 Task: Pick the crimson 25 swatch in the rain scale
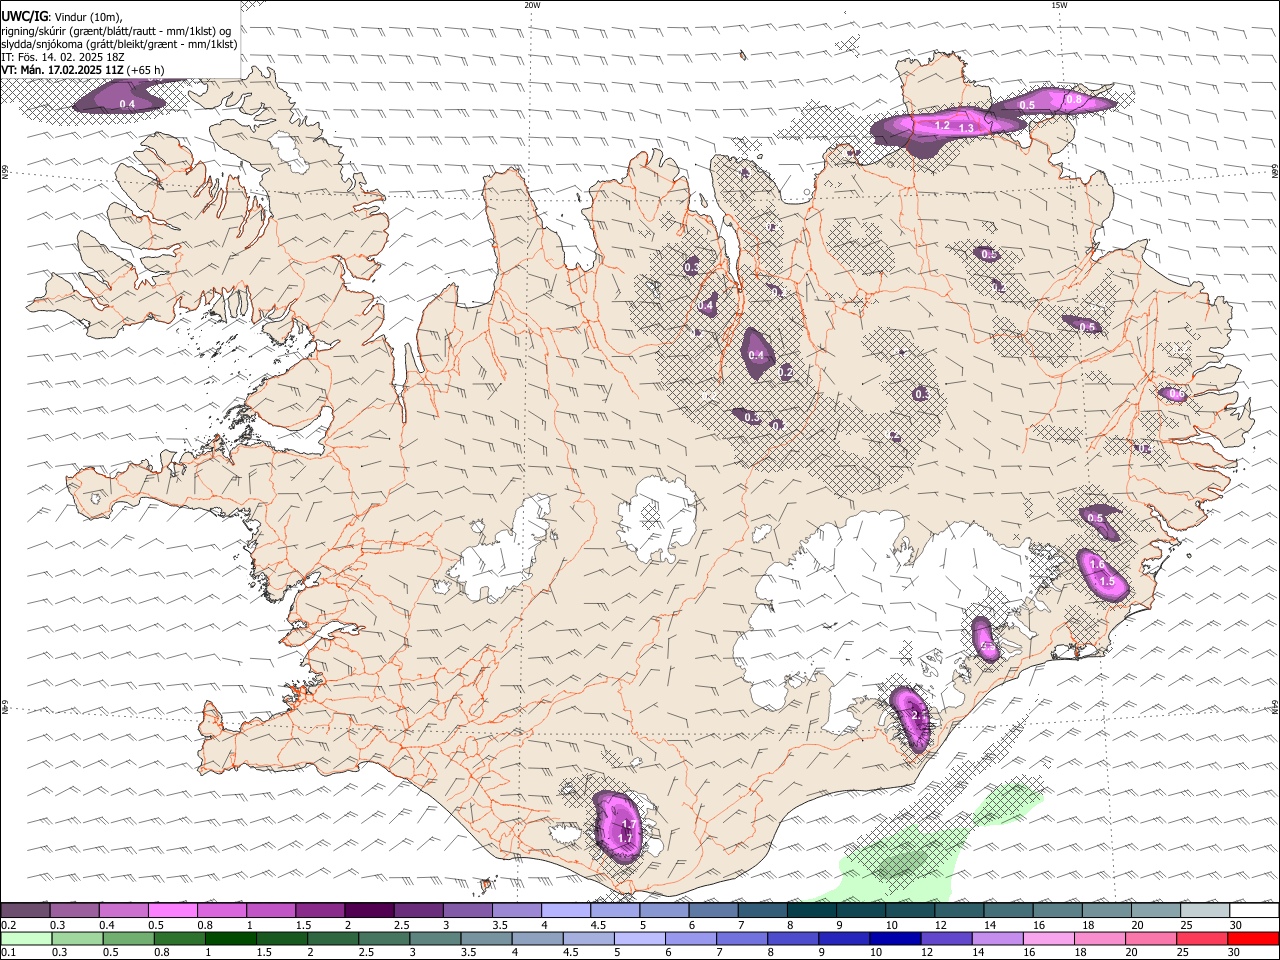point(1202,938)
